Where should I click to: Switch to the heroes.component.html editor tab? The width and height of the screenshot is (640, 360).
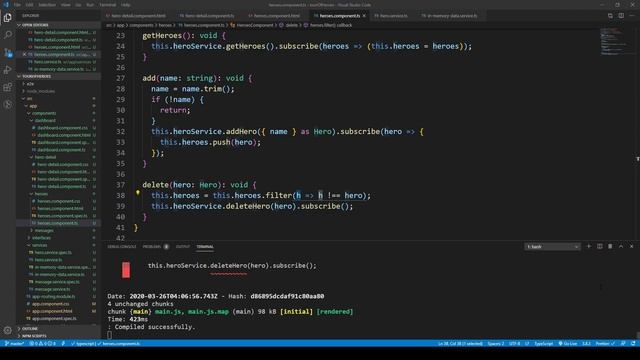277,16
